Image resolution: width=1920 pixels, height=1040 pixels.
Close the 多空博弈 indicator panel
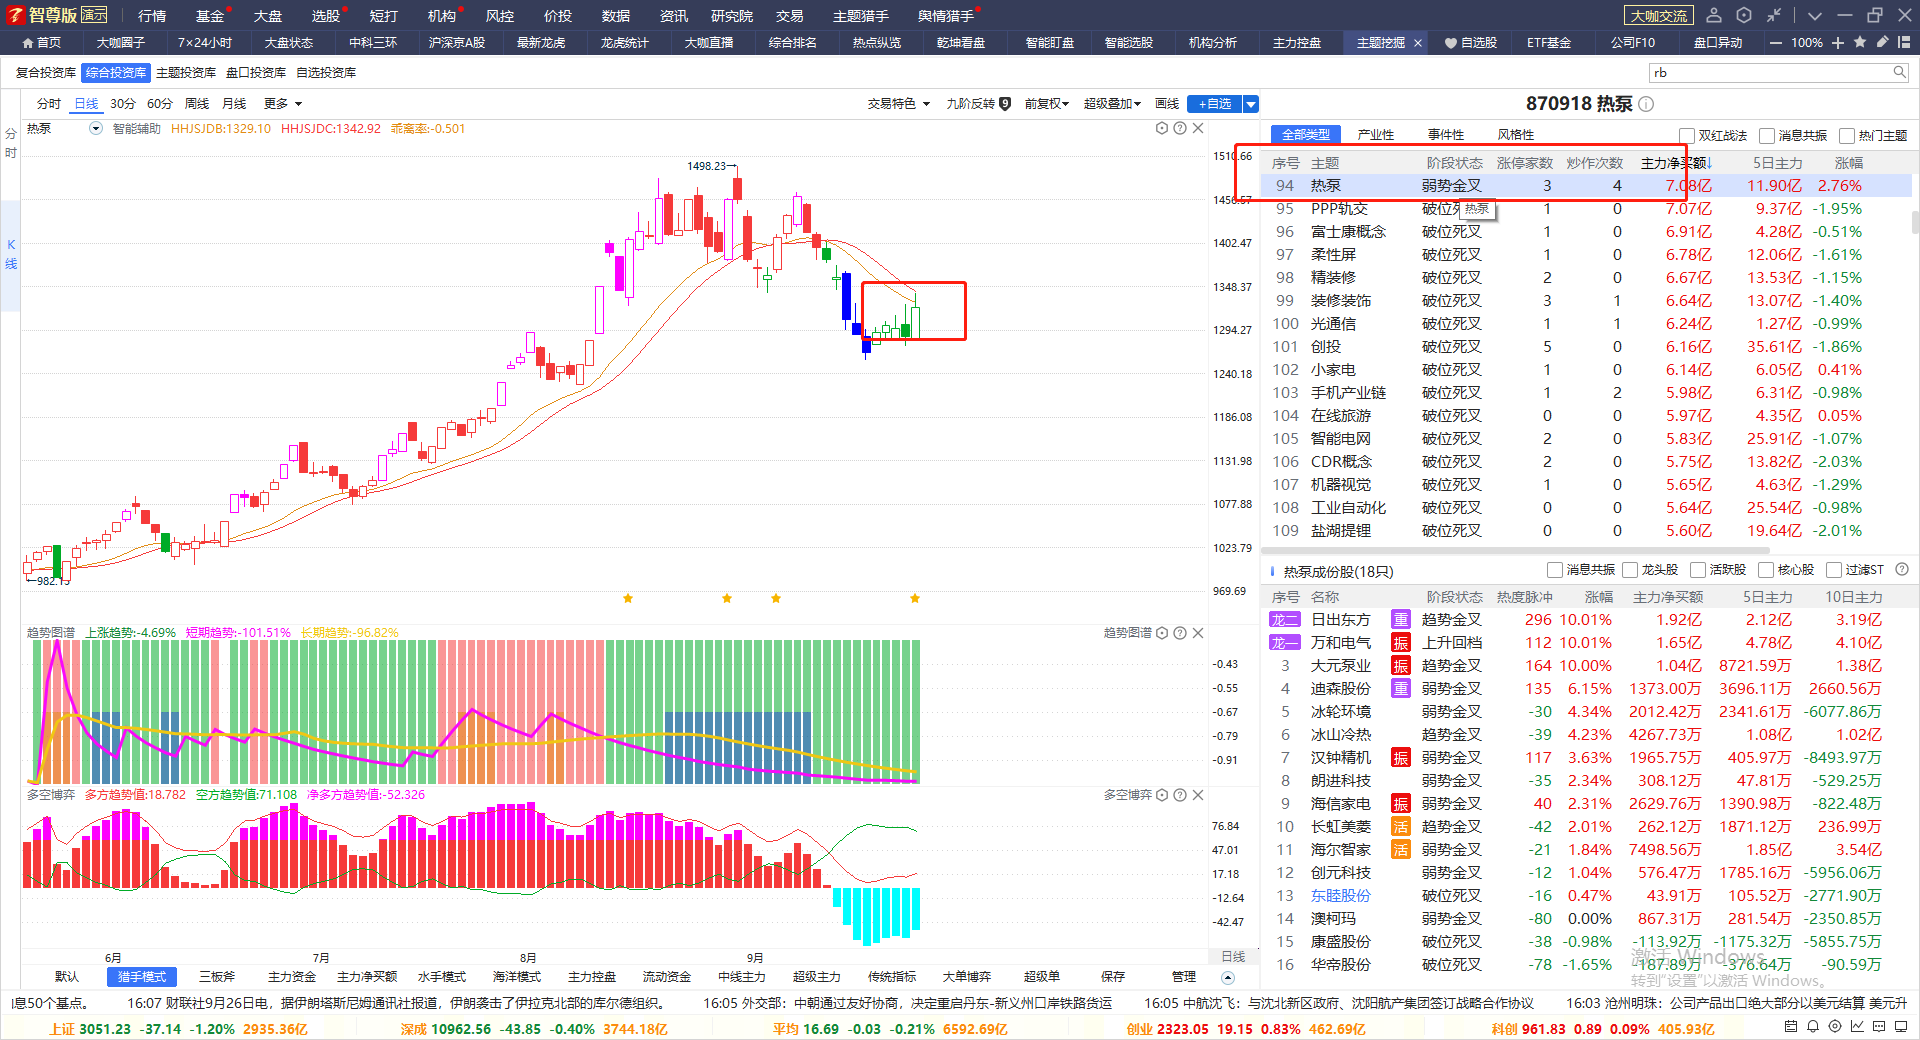point(1198,795)
